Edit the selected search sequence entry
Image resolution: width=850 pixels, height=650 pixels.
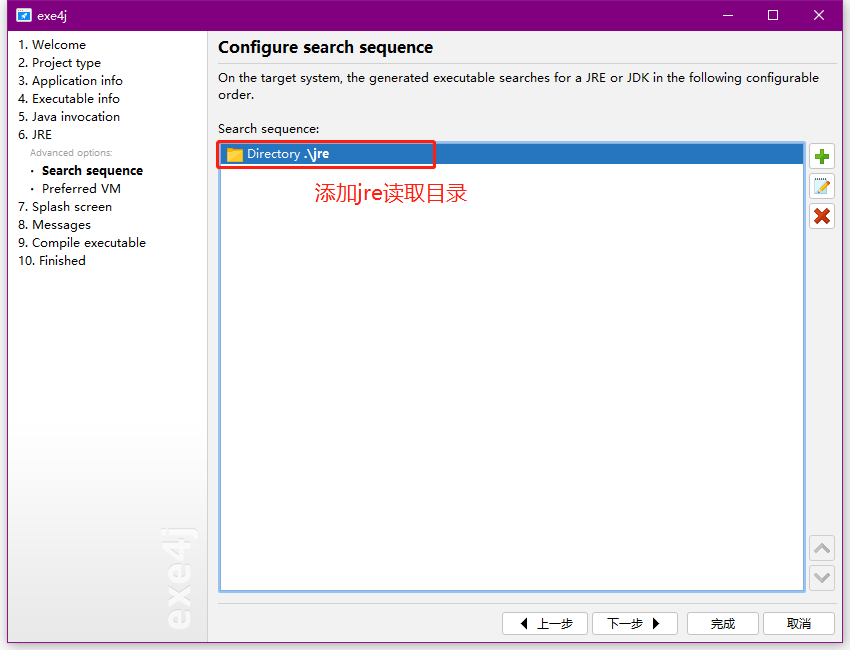(822, 186)
